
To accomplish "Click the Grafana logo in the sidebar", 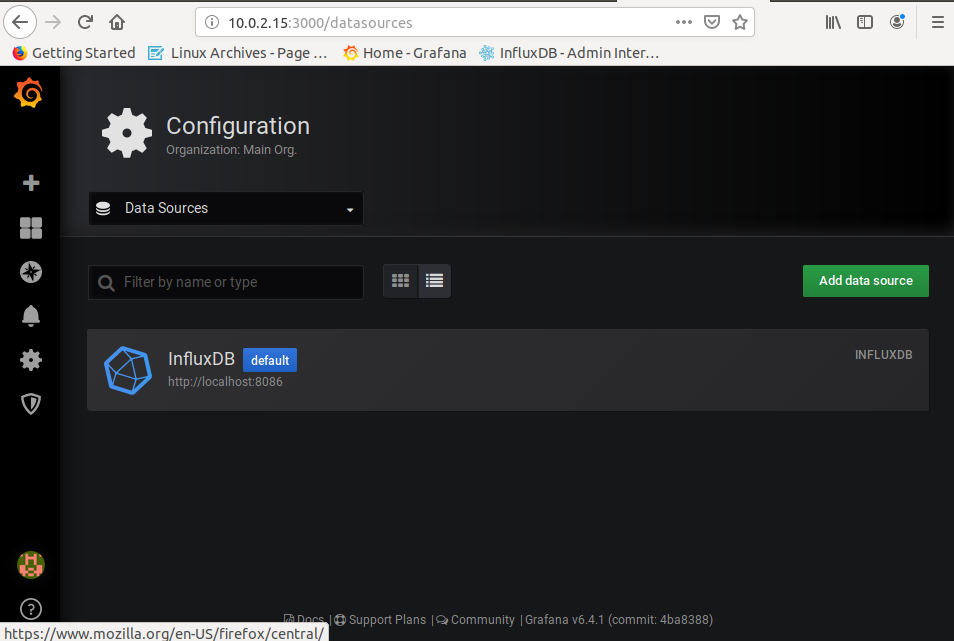I will tap(29, 93).
